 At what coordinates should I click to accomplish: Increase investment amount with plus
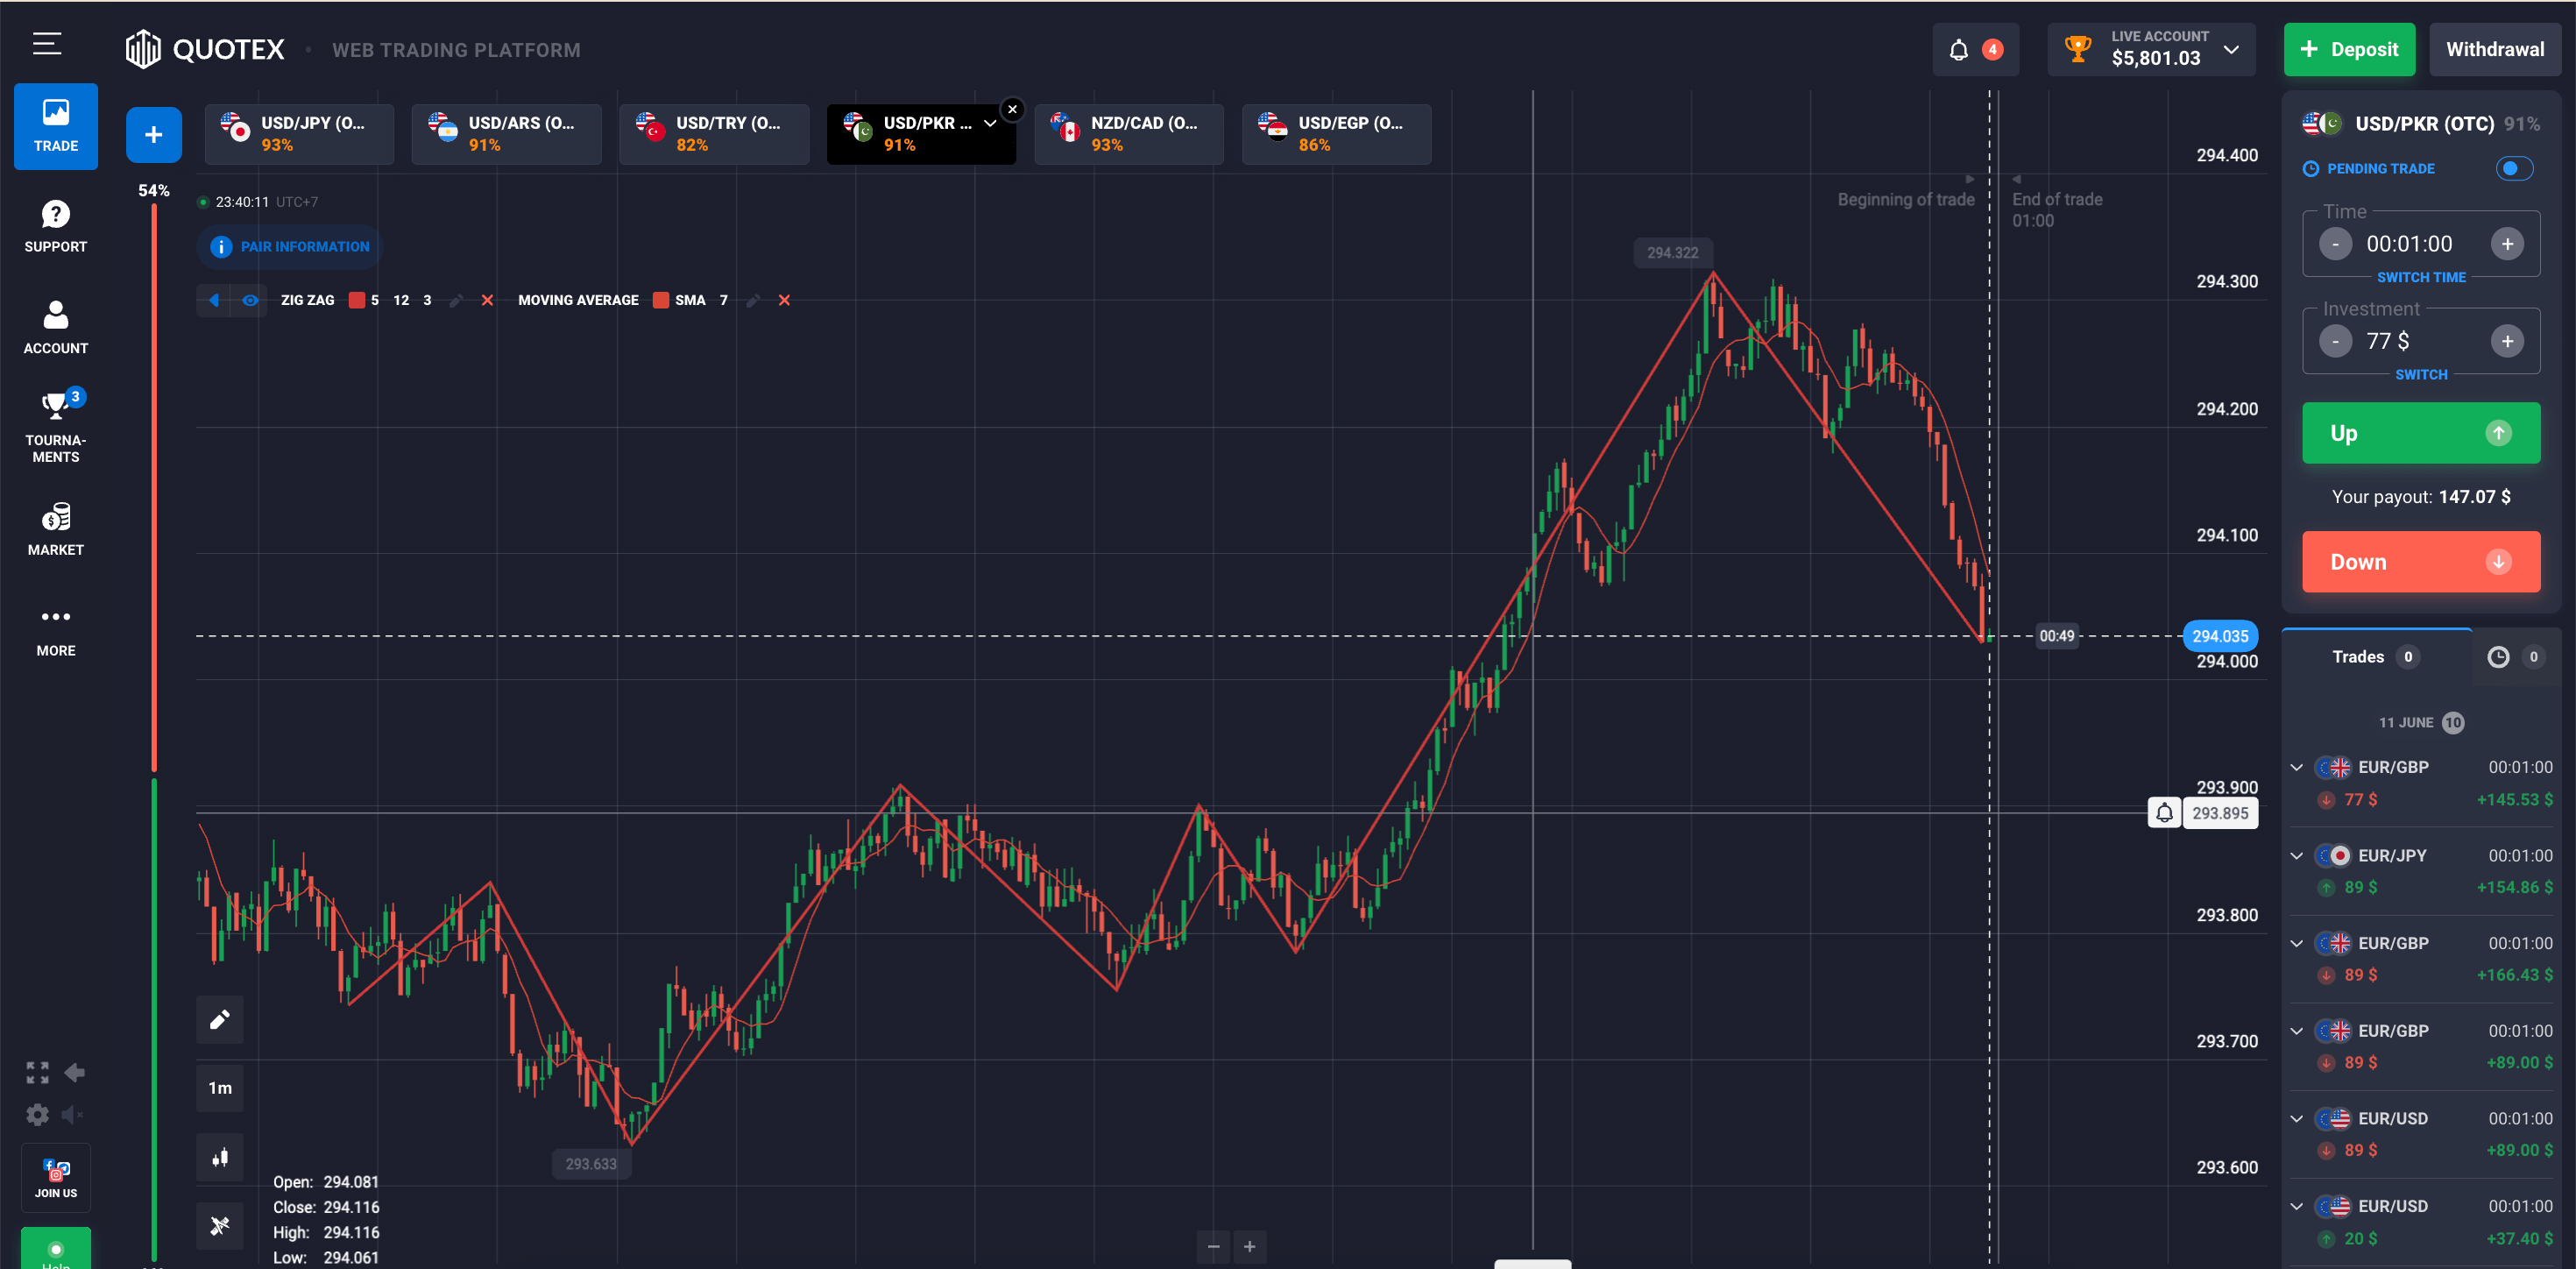[2507, 341]
